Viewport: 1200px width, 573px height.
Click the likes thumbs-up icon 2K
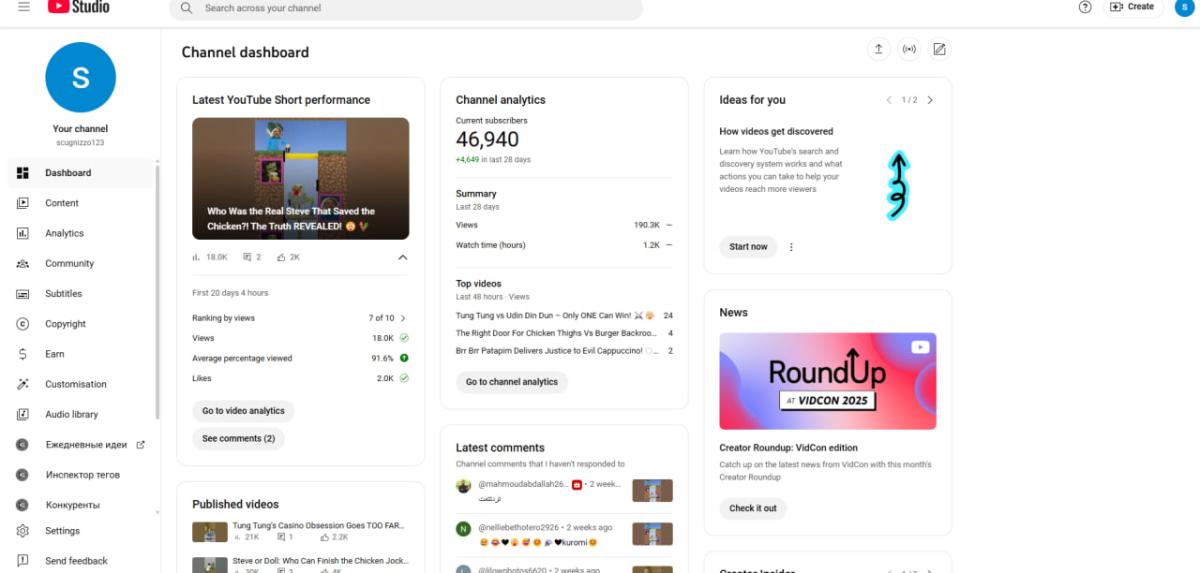[282, 257]
